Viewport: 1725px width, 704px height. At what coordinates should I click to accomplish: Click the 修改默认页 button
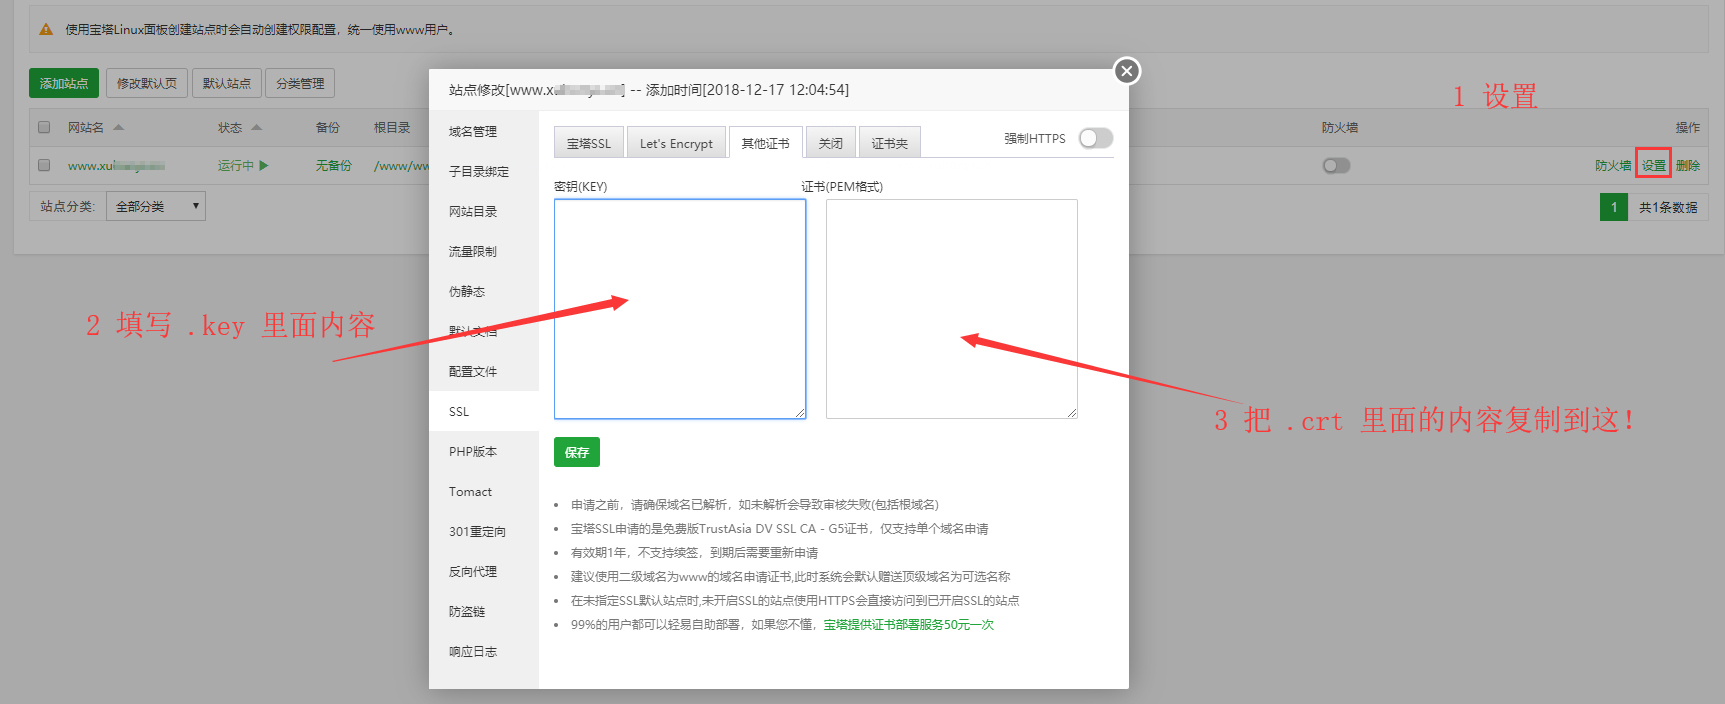coord(147,83)
